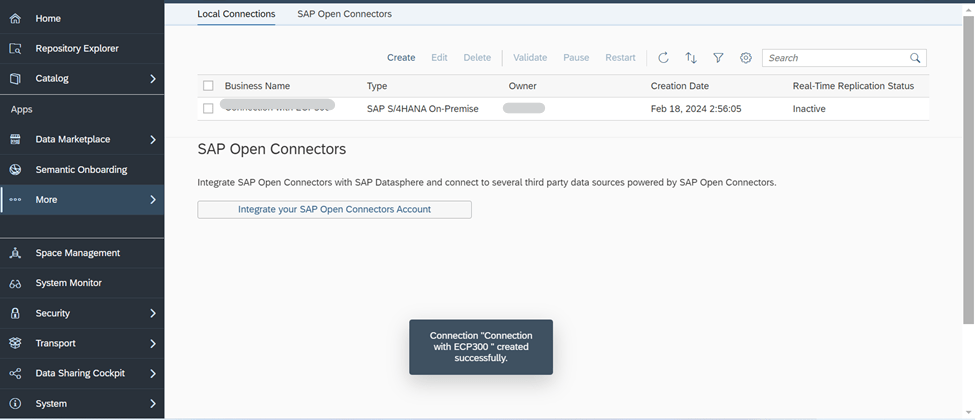975x420 pixels.
Task: Click the Restart toolbar button
Action: coord(621,58)
